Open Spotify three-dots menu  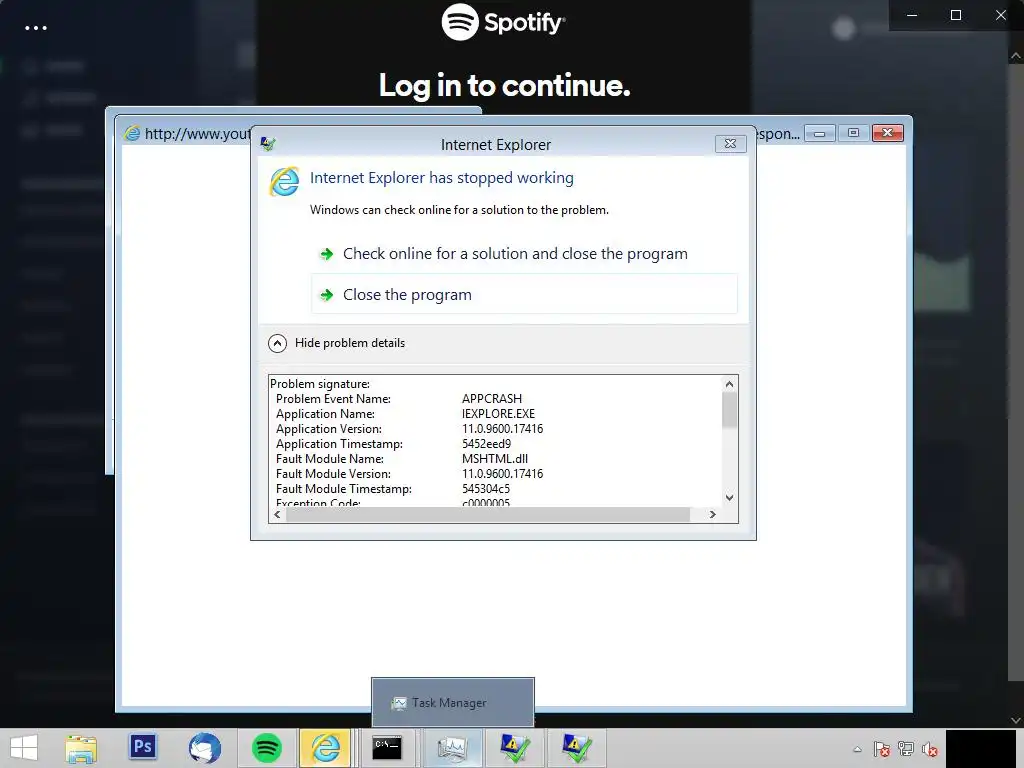(x=35, y=28)
